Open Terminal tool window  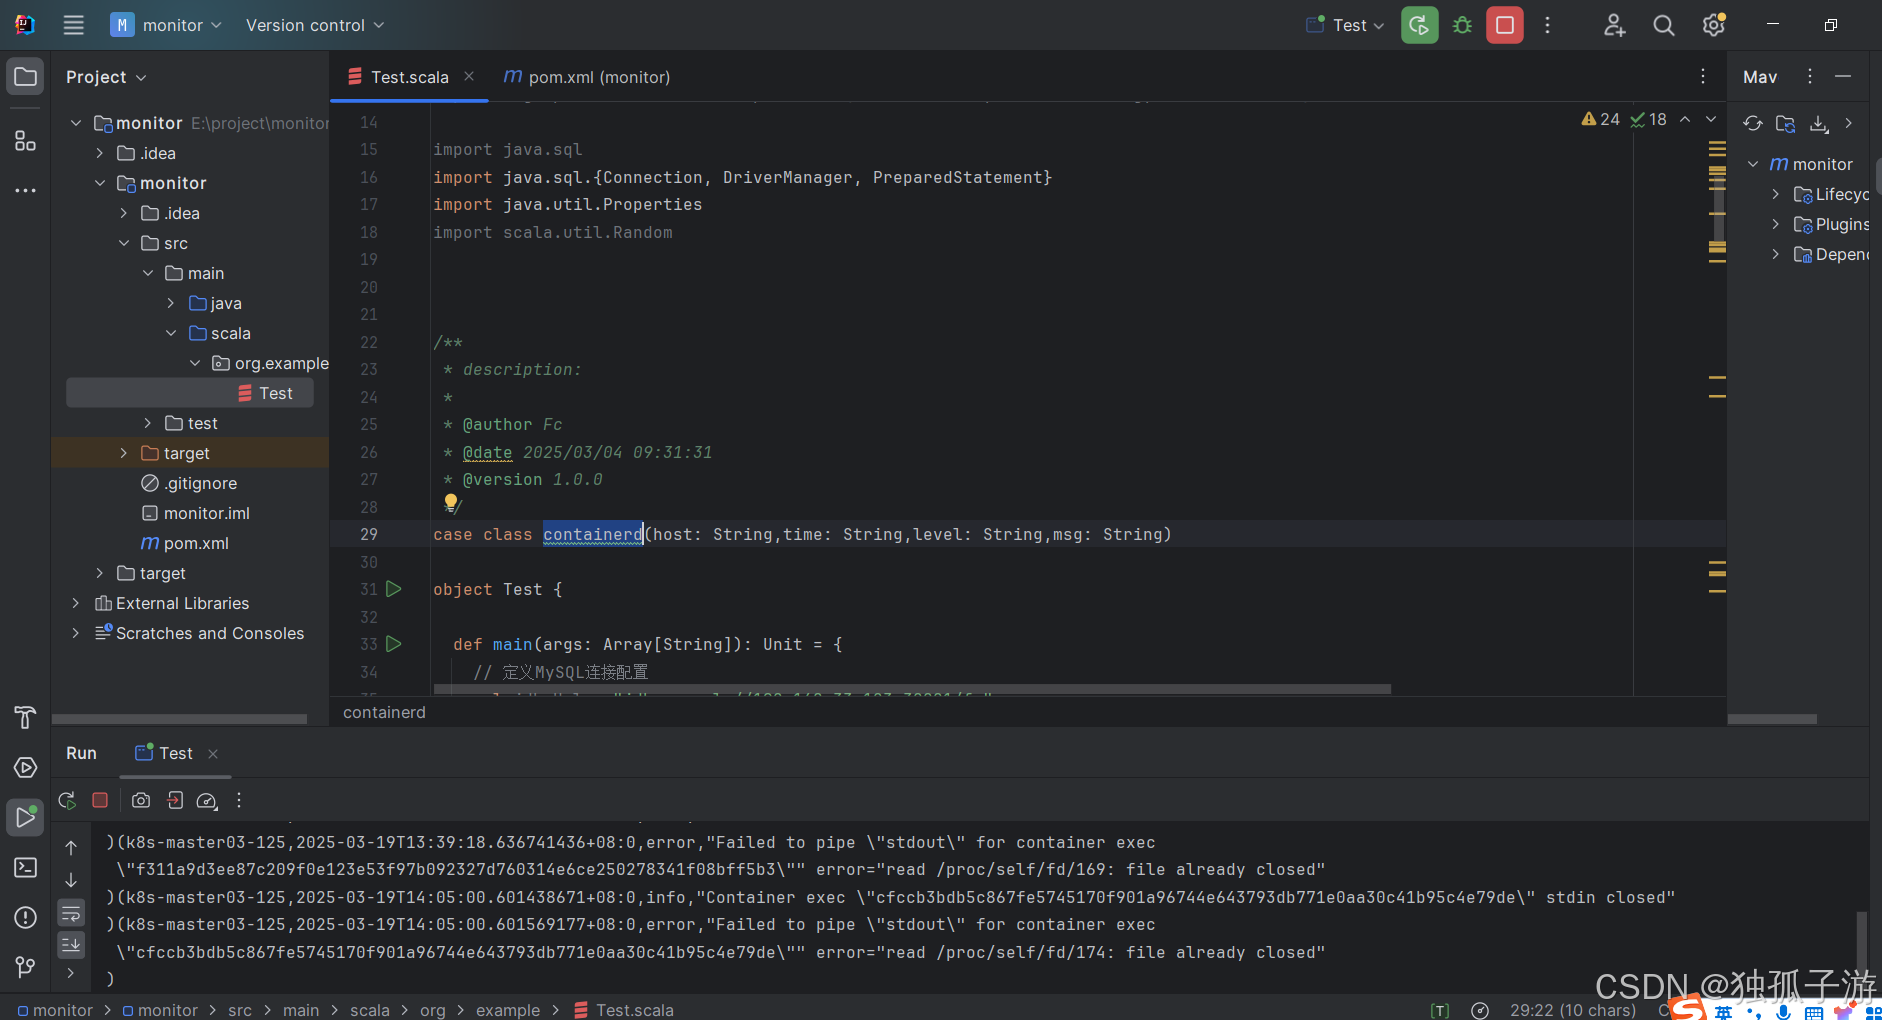[x=25, y=867]
